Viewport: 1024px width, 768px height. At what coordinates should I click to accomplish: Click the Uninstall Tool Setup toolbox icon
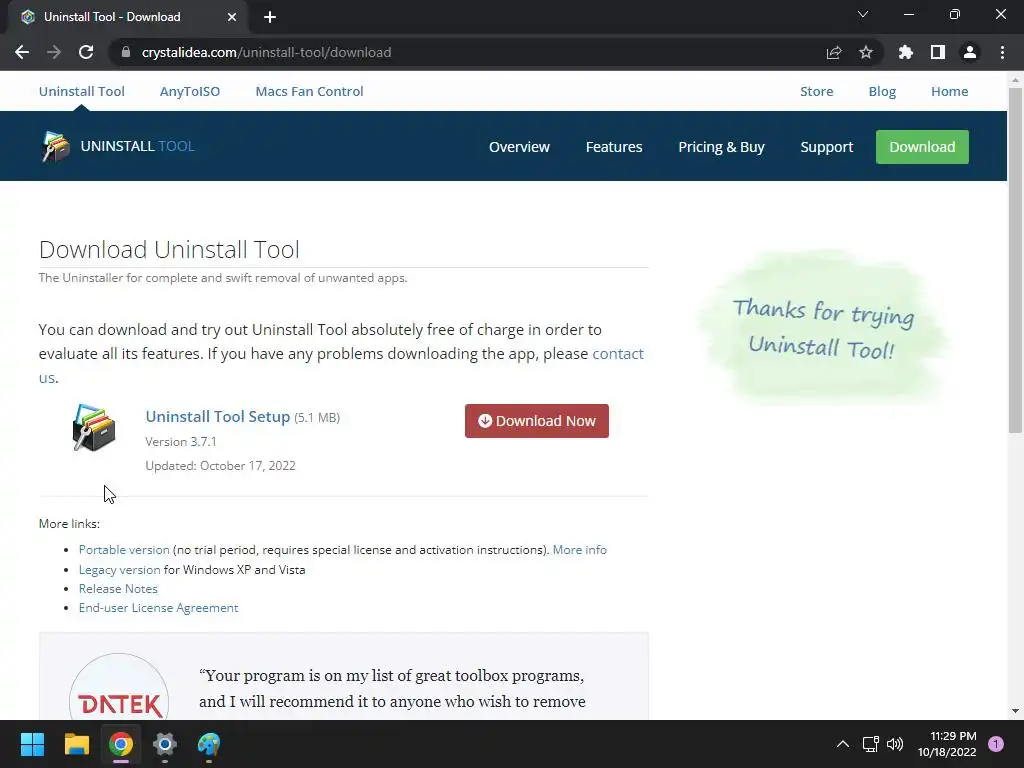tap(94, 428)
